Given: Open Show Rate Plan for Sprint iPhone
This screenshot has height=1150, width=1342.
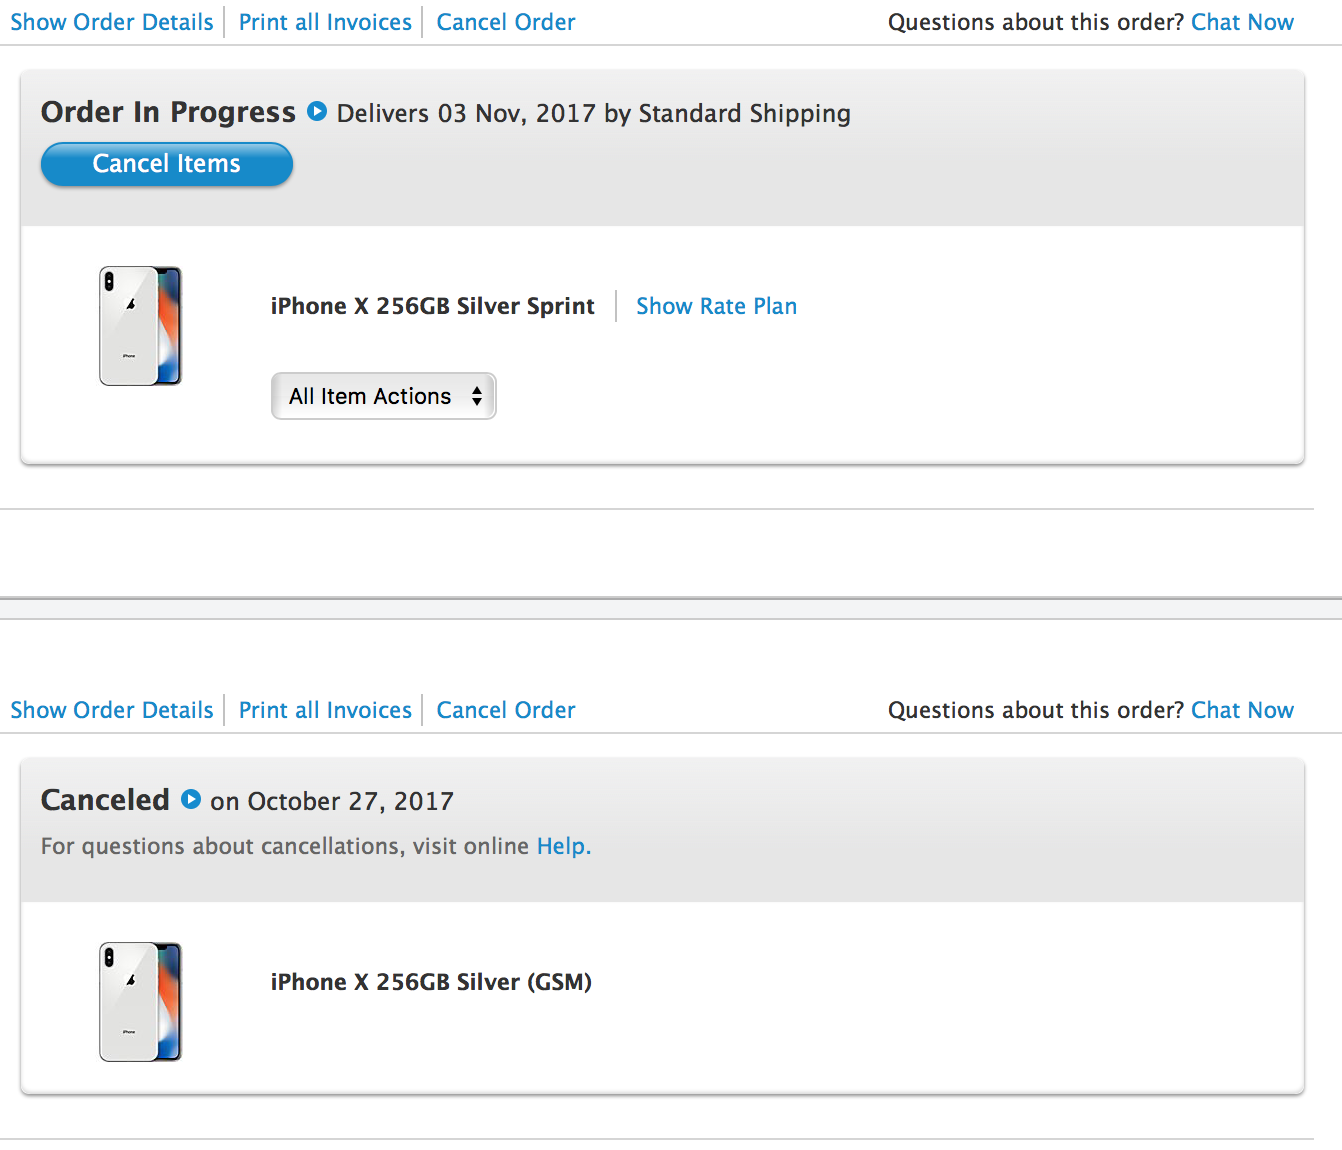Looking at the screenshot, I should pyautogui.click(x=716, y=306).
